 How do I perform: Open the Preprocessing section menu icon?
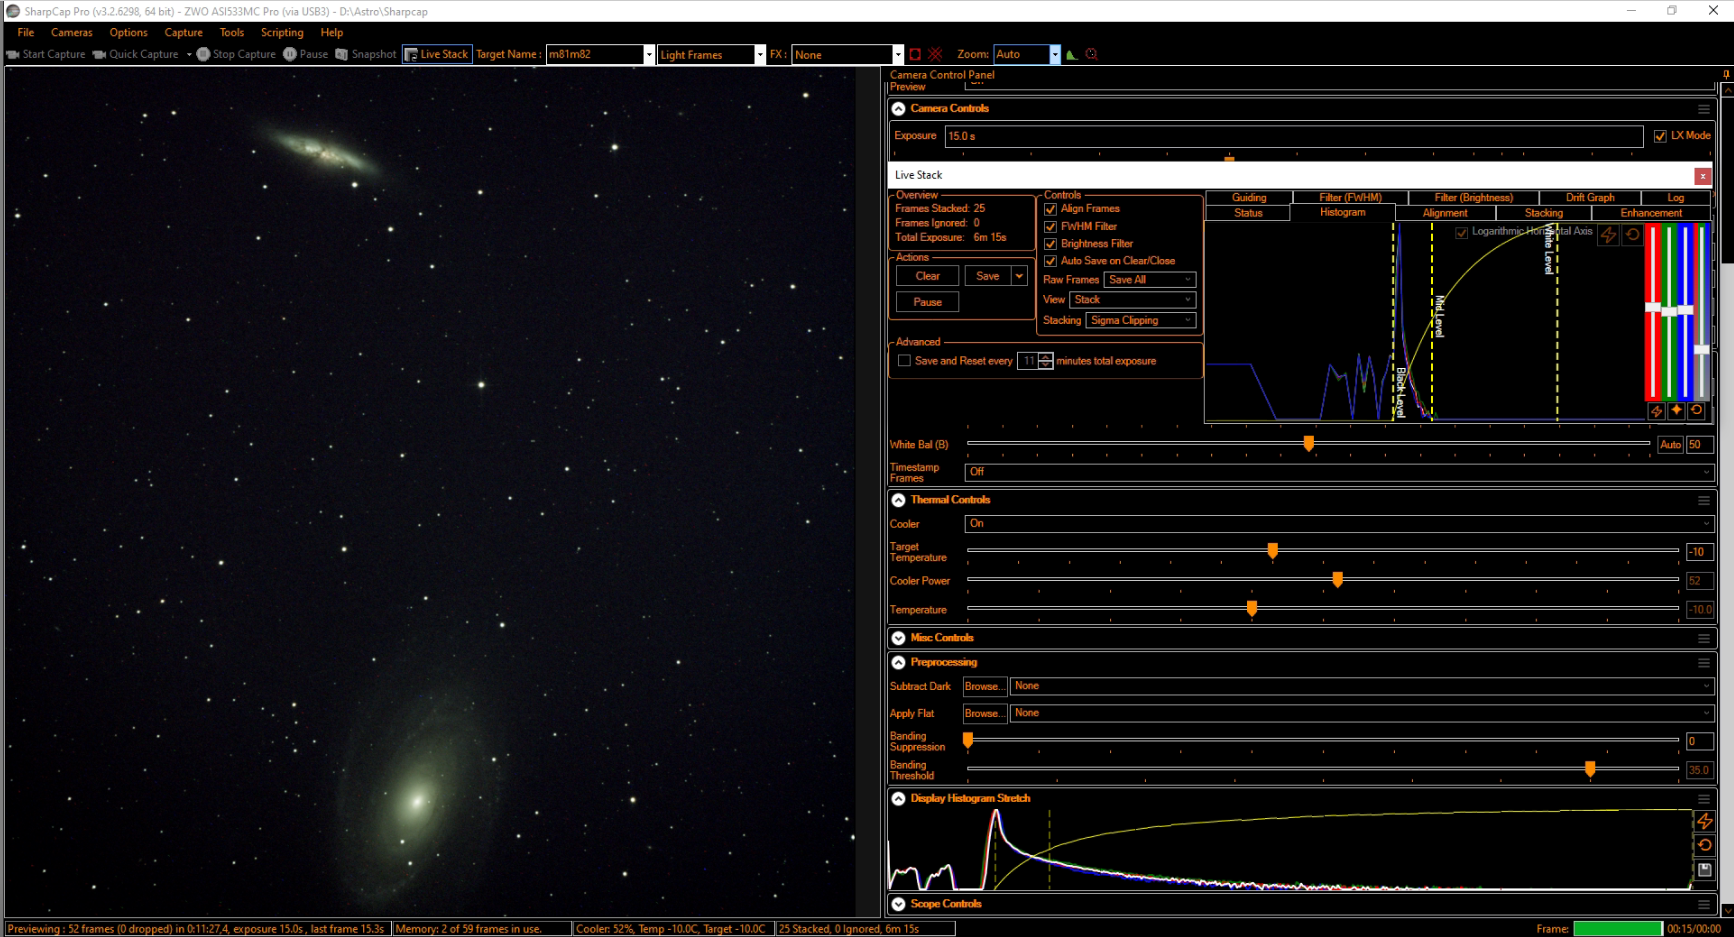[x=1704, y=663]
